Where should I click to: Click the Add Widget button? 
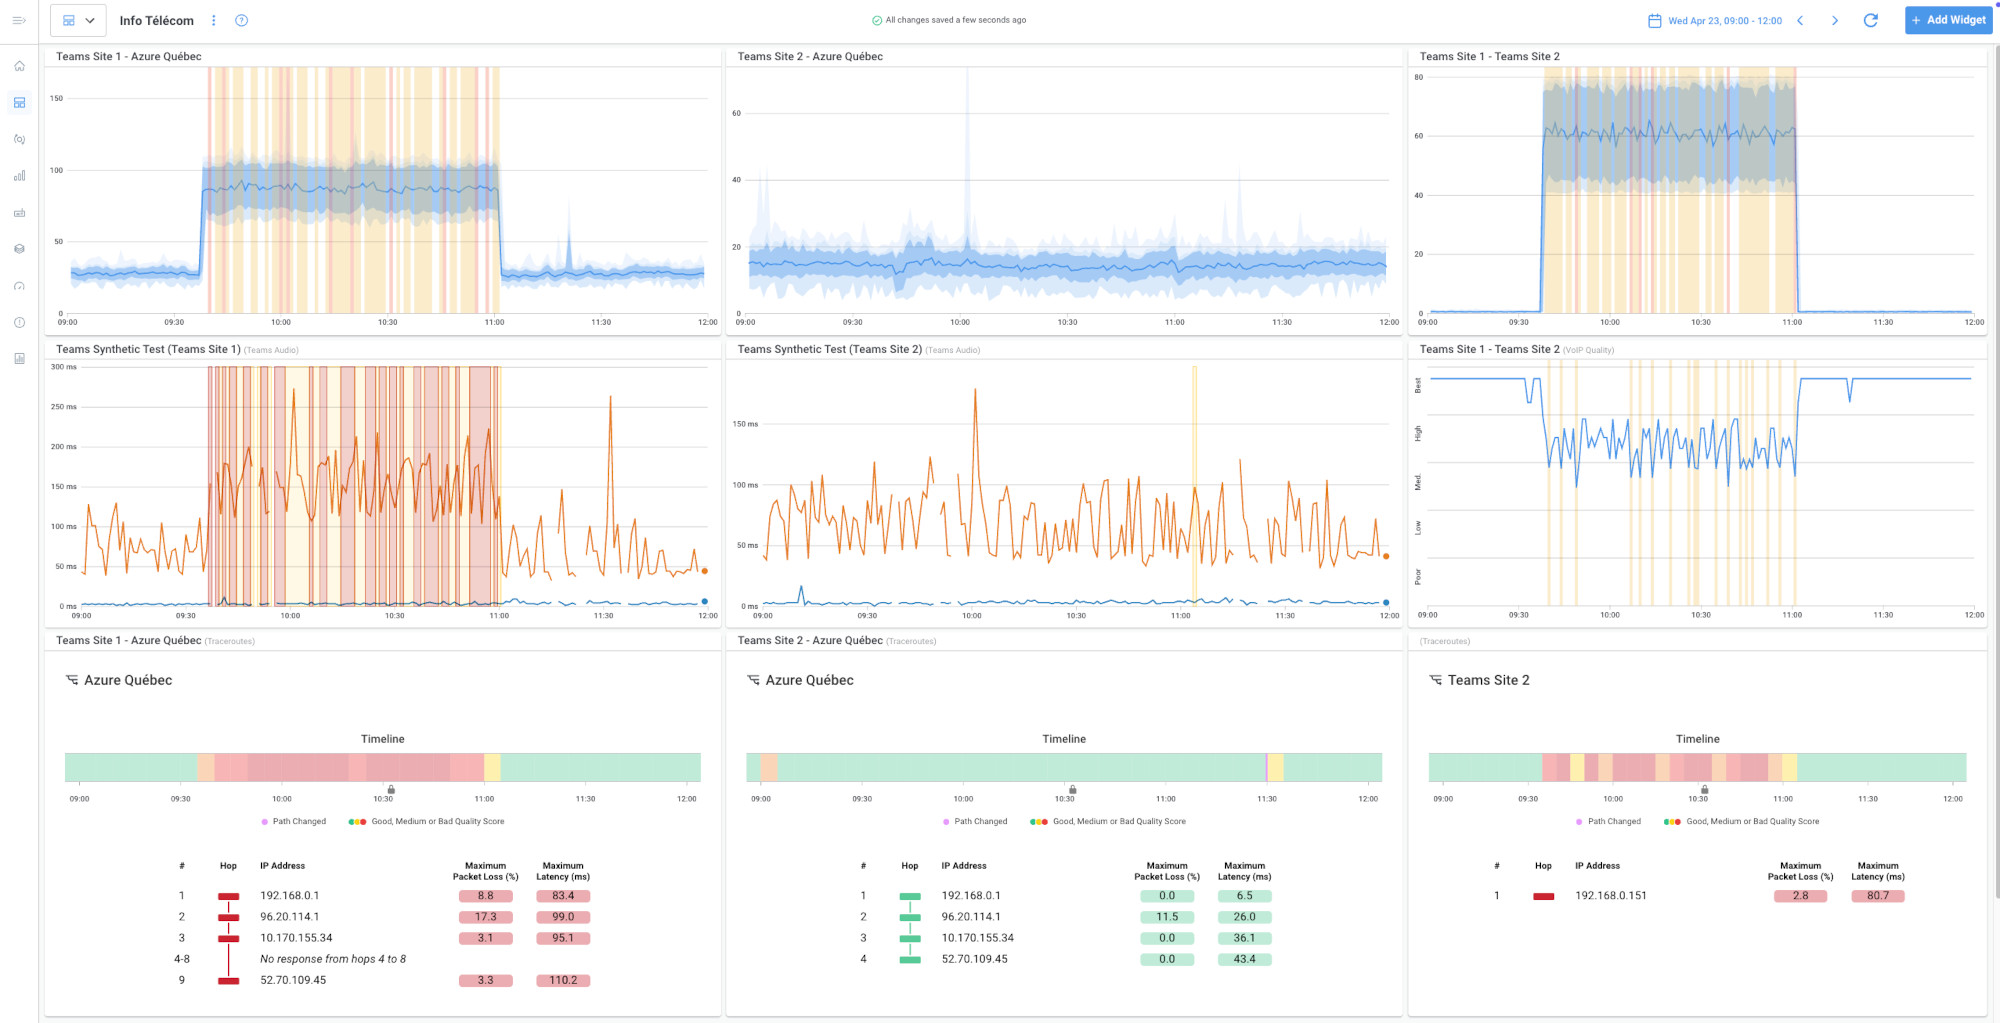[x=1948, y=19]
